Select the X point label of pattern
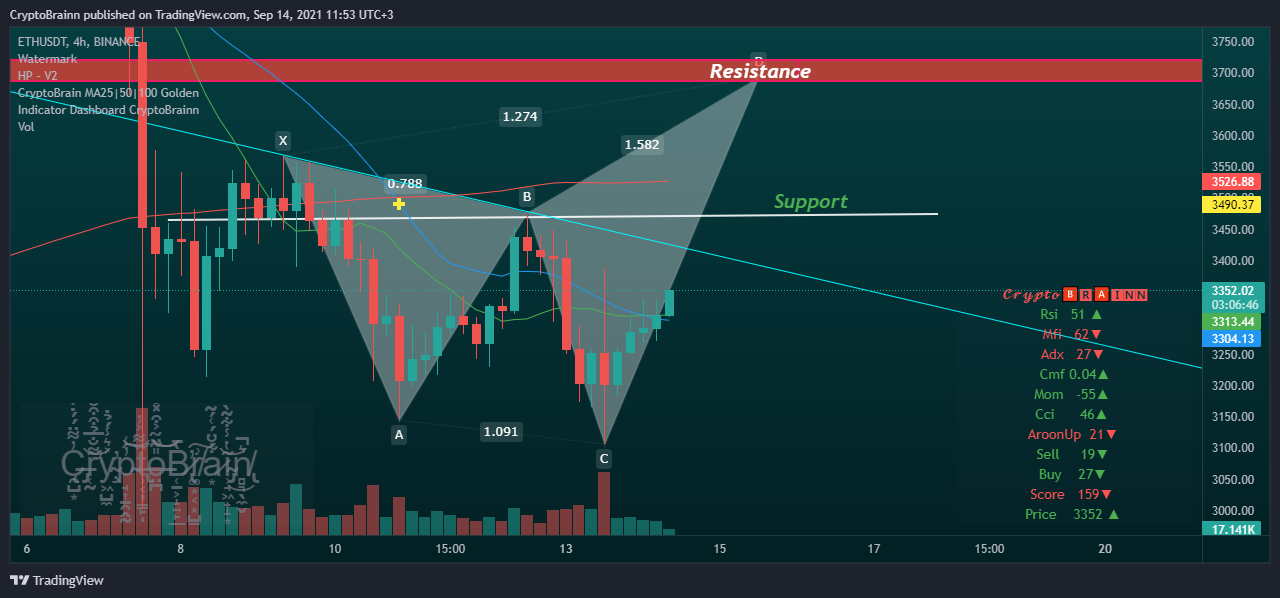Image resolution: width=1280 pixels, height=598 pixels. (x=283, y=140)
